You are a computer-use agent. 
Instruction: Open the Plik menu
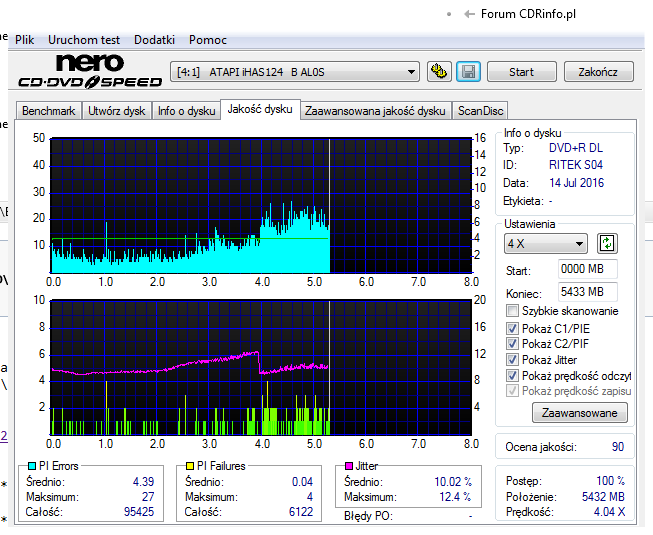(25, 40)
